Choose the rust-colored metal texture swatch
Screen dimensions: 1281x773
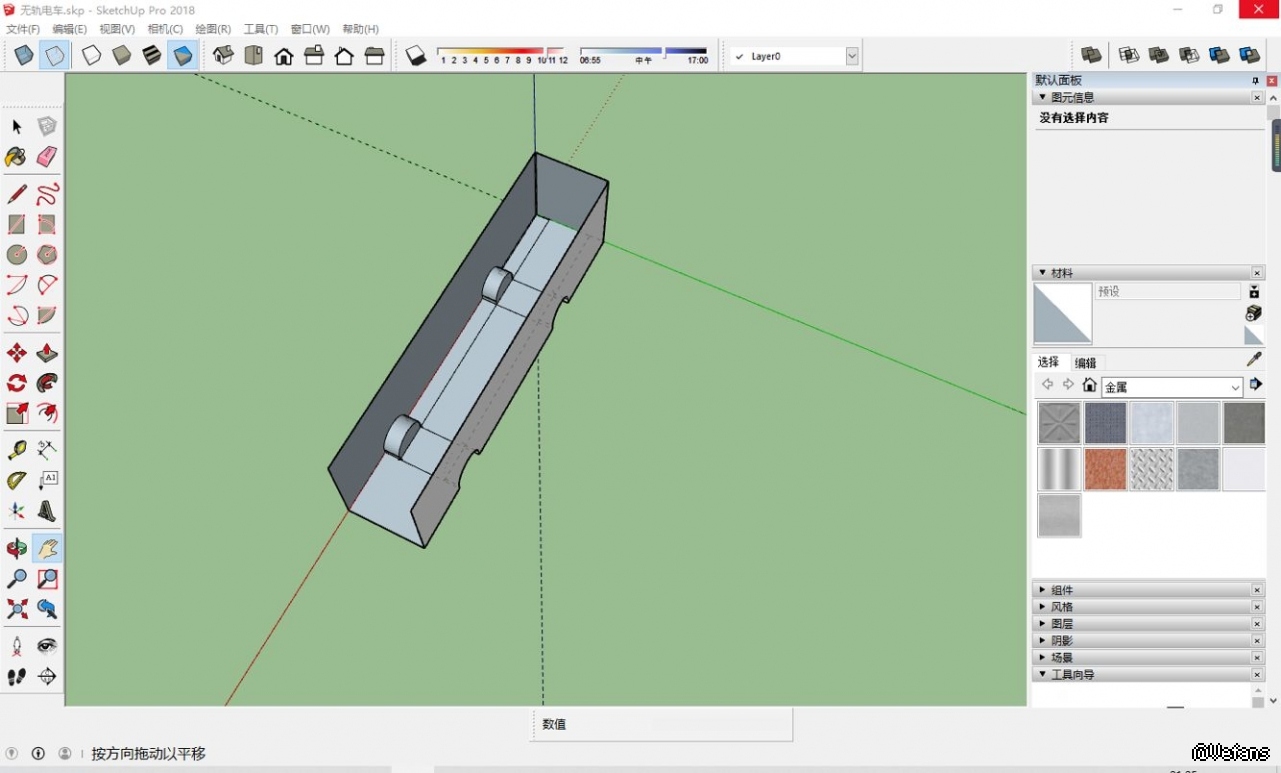click(x=1105, y=469)
